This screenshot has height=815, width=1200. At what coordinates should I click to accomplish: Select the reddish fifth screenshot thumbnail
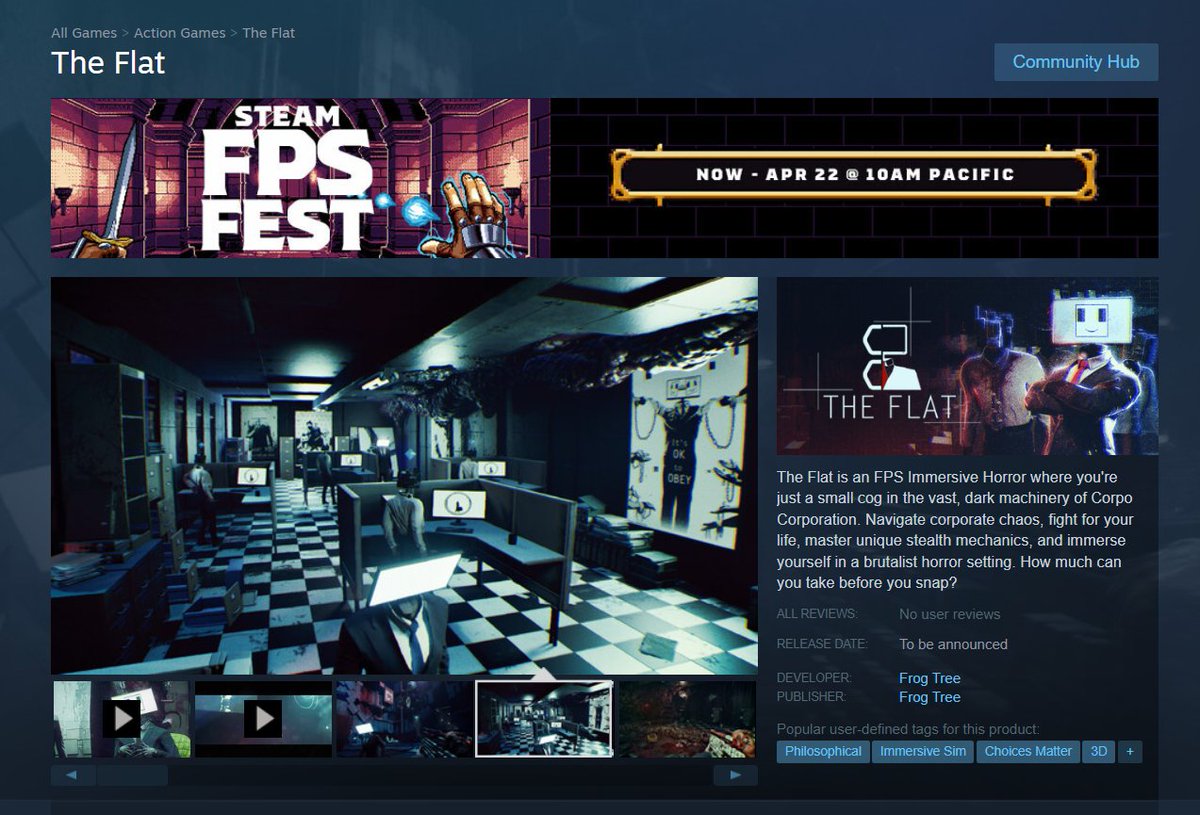[687, 719]
